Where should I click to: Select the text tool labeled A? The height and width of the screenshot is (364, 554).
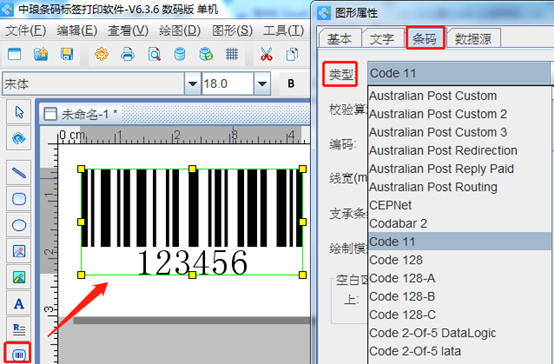[x=19, y=304]
